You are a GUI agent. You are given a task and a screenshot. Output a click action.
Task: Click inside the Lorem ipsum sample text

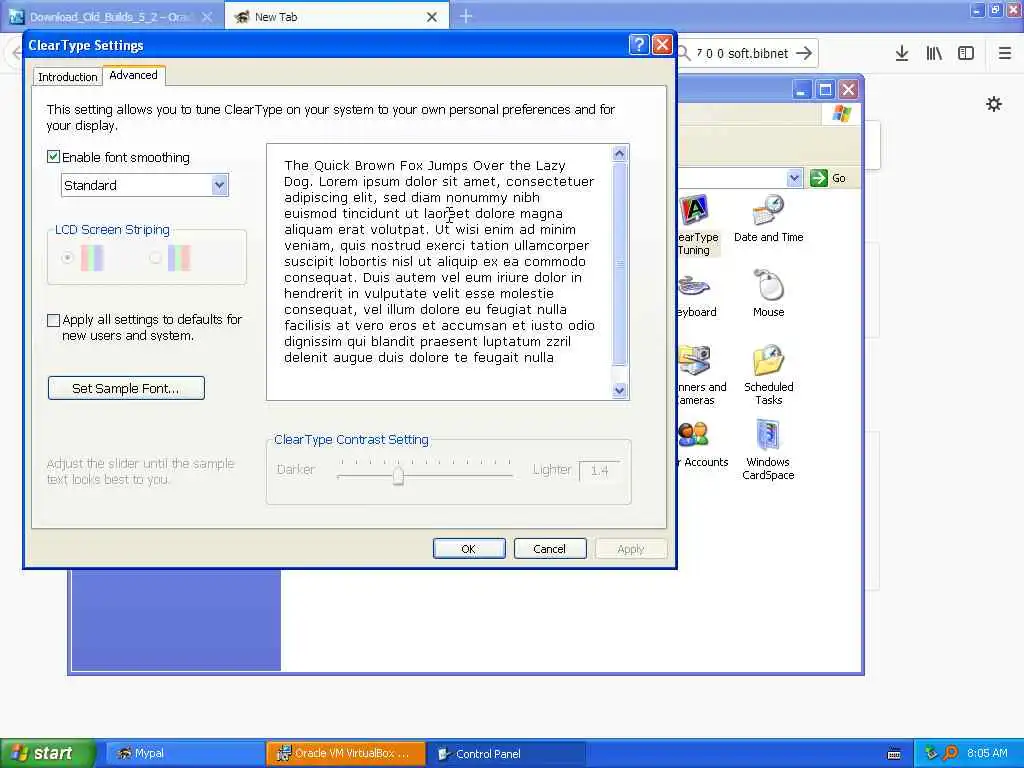pyautogui.click(x=439, y=261)
